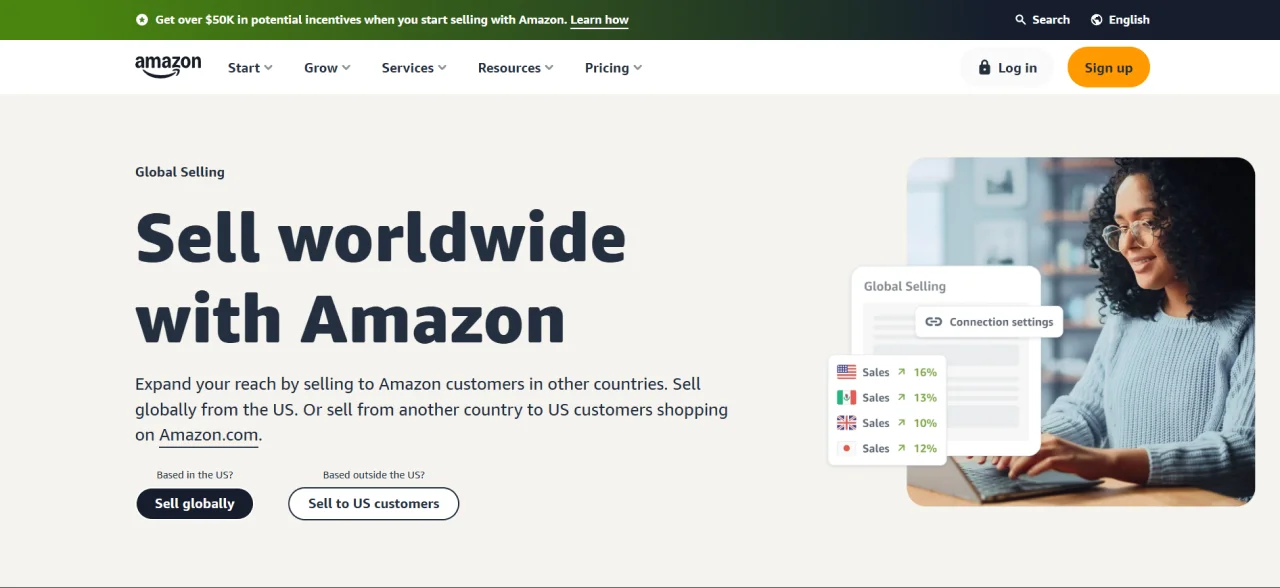Image resolution: width=1280 pixels, height=588 pixels.
Task: Click the 'Based in the US?' label
Action: pyautogui.click(x=195, y=475)
